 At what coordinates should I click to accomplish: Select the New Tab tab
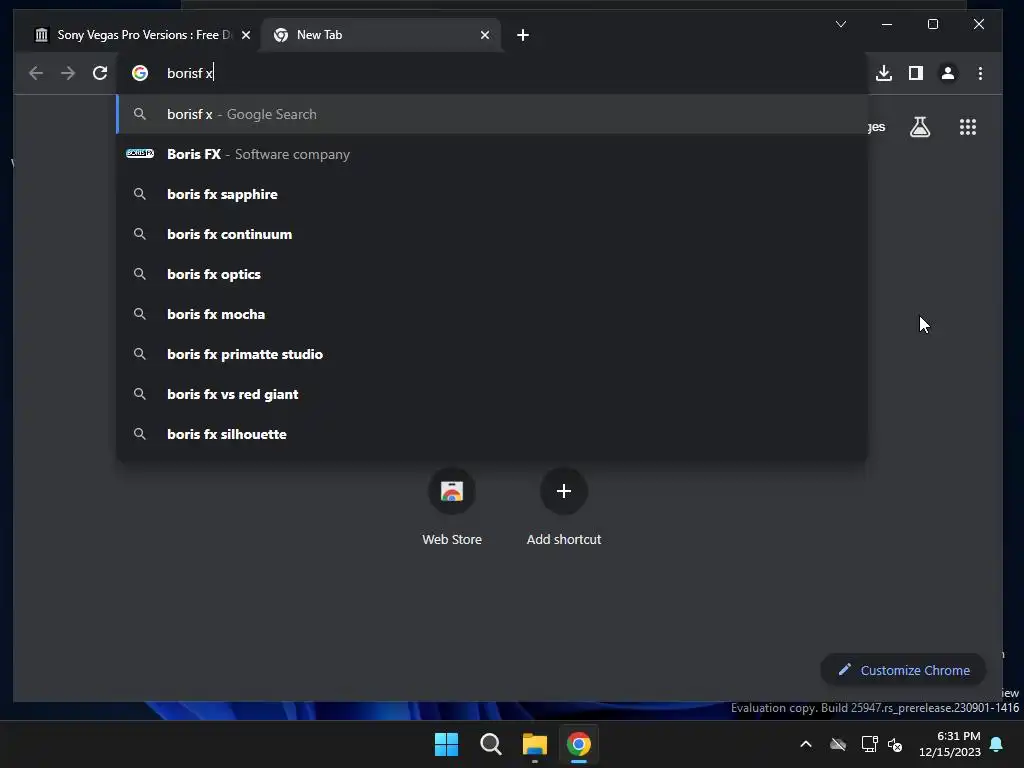point(381,35)
